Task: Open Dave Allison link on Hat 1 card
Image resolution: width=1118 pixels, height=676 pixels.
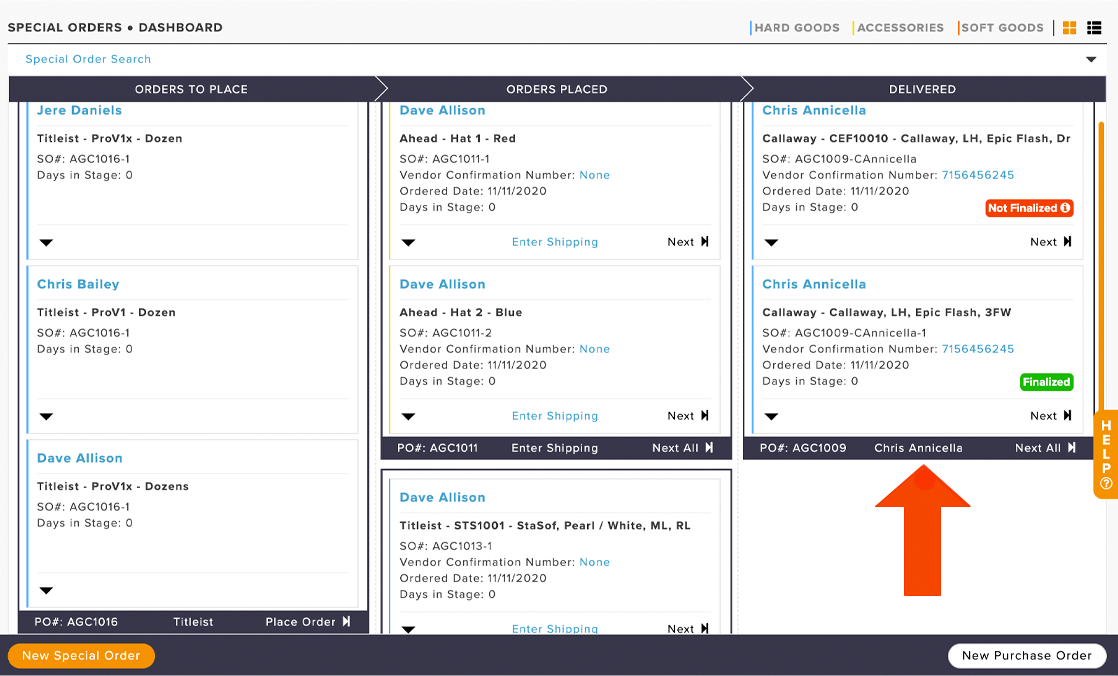Action: coord(442,111)
